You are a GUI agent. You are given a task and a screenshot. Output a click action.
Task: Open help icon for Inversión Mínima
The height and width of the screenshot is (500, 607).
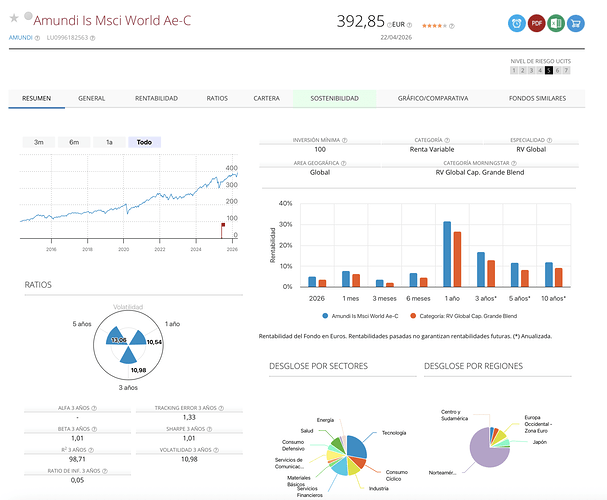(x=345, y=140)
